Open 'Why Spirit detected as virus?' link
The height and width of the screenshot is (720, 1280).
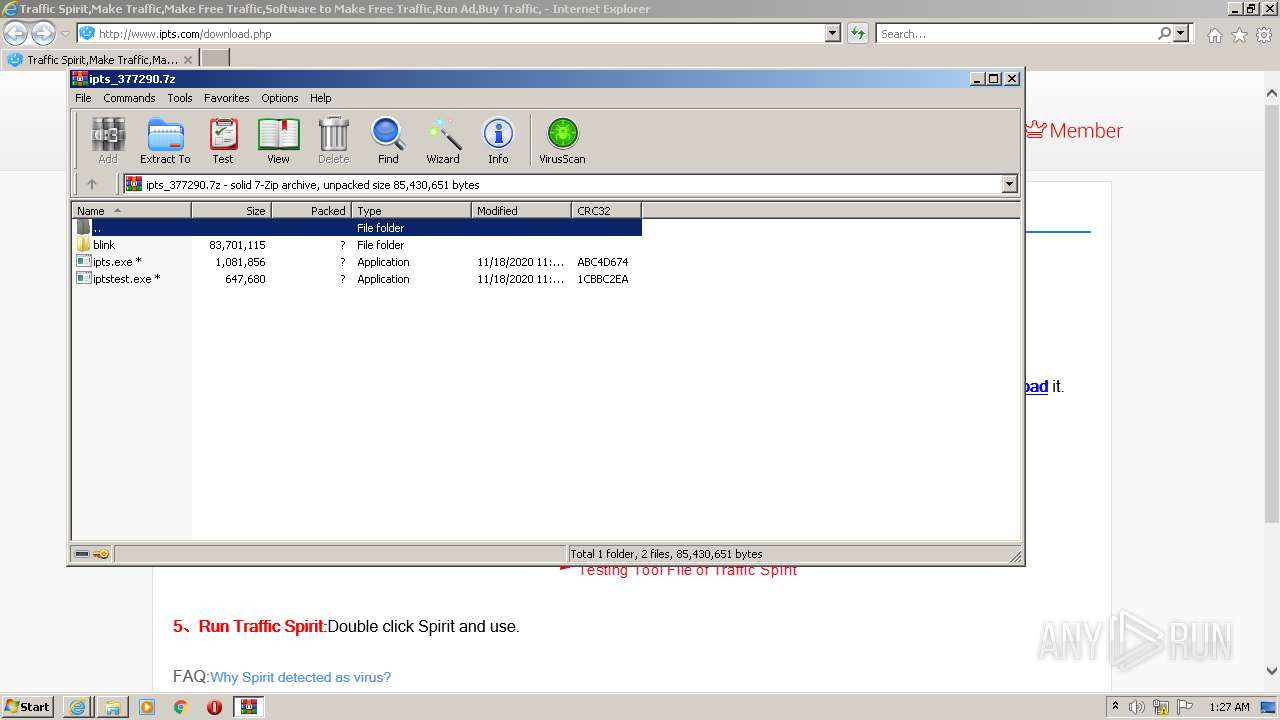(x=300, y=677)
